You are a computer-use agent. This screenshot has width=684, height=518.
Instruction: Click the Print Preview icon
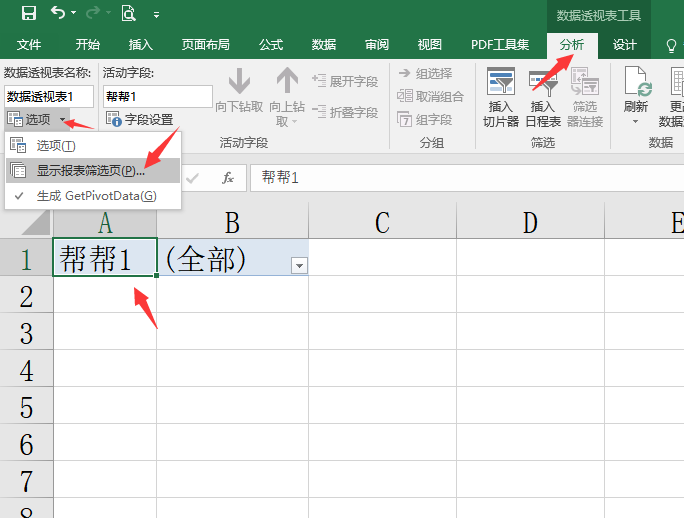pyautogui.click(x=128, y=13)
